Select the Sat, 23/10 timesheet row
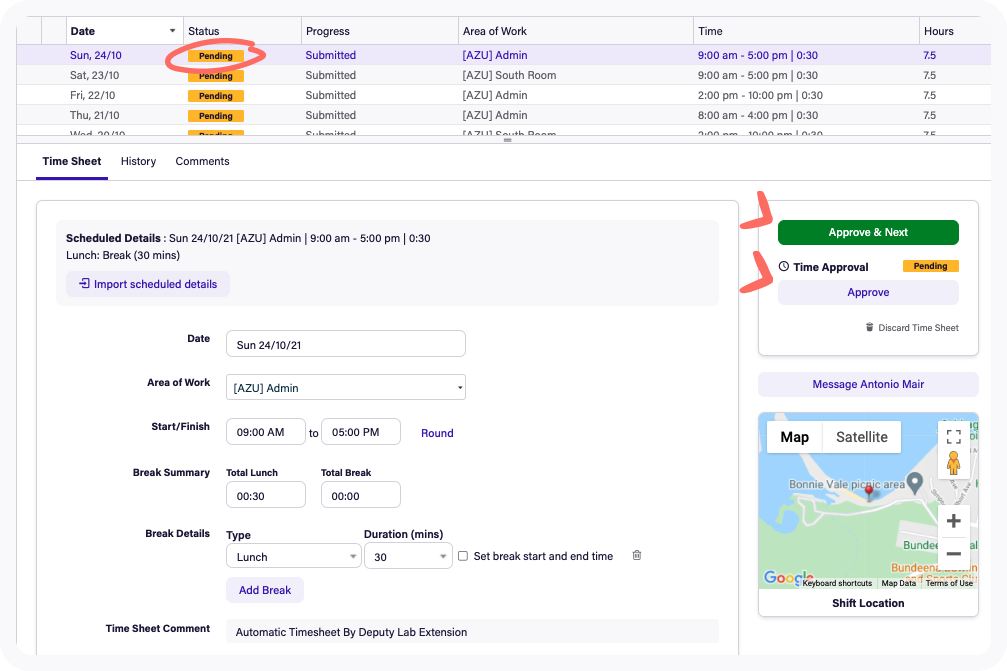 (x=504, y=75)
